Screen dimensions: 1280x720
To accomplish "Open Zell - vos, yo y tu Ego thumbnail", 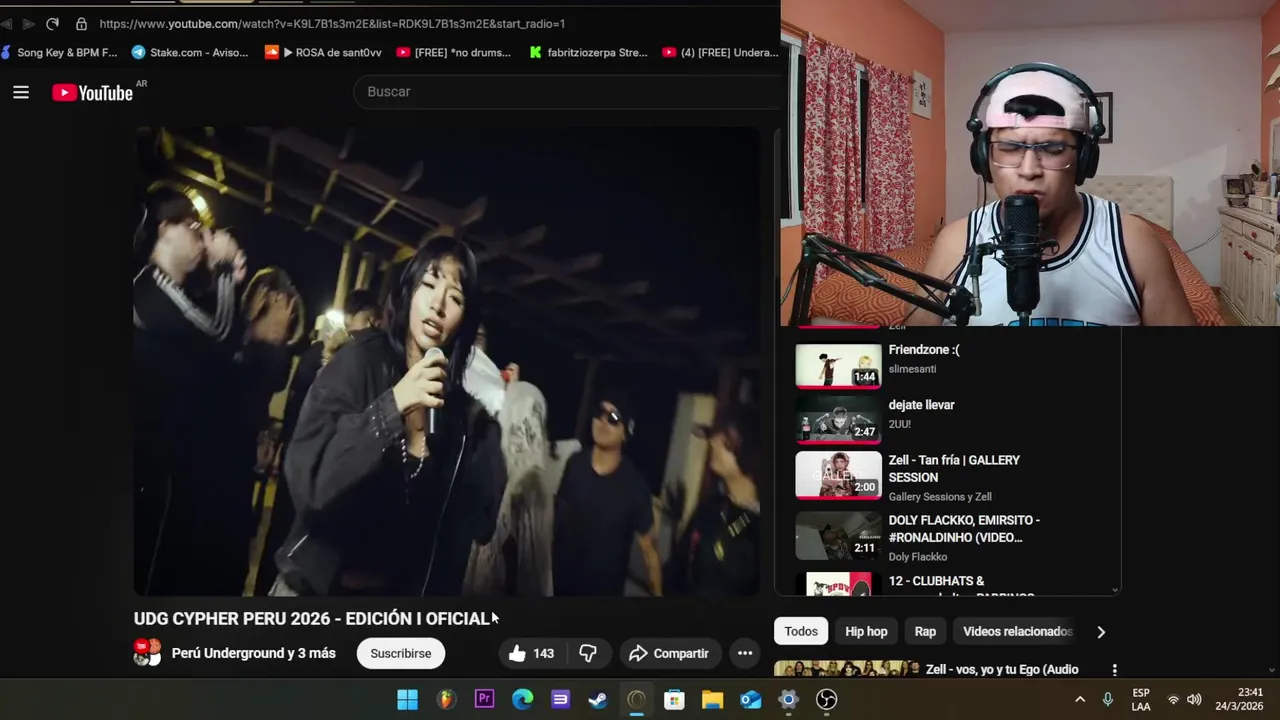I will point(846,669).
